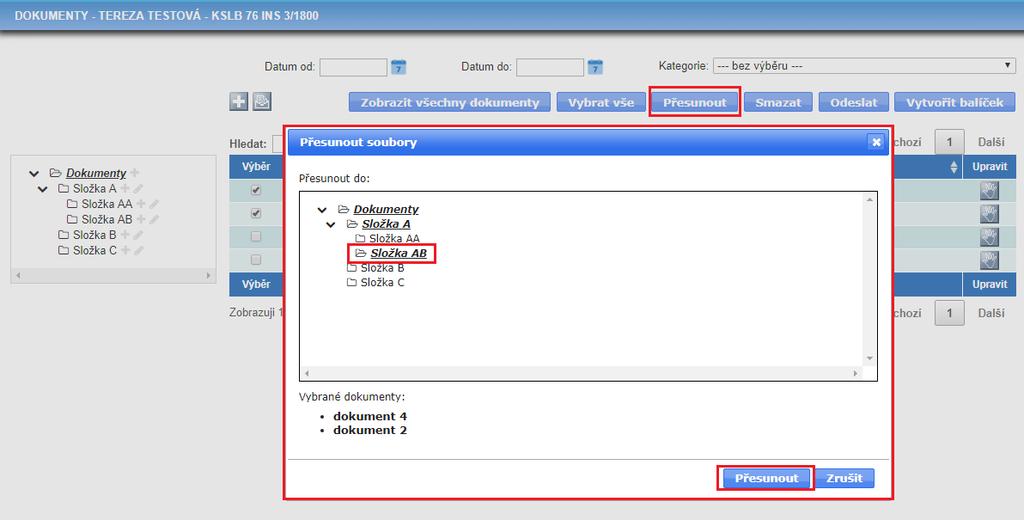Screen dimensions: 1024x520
Task: Select Složka A in the dialog tree
Action: coord(386,224)
